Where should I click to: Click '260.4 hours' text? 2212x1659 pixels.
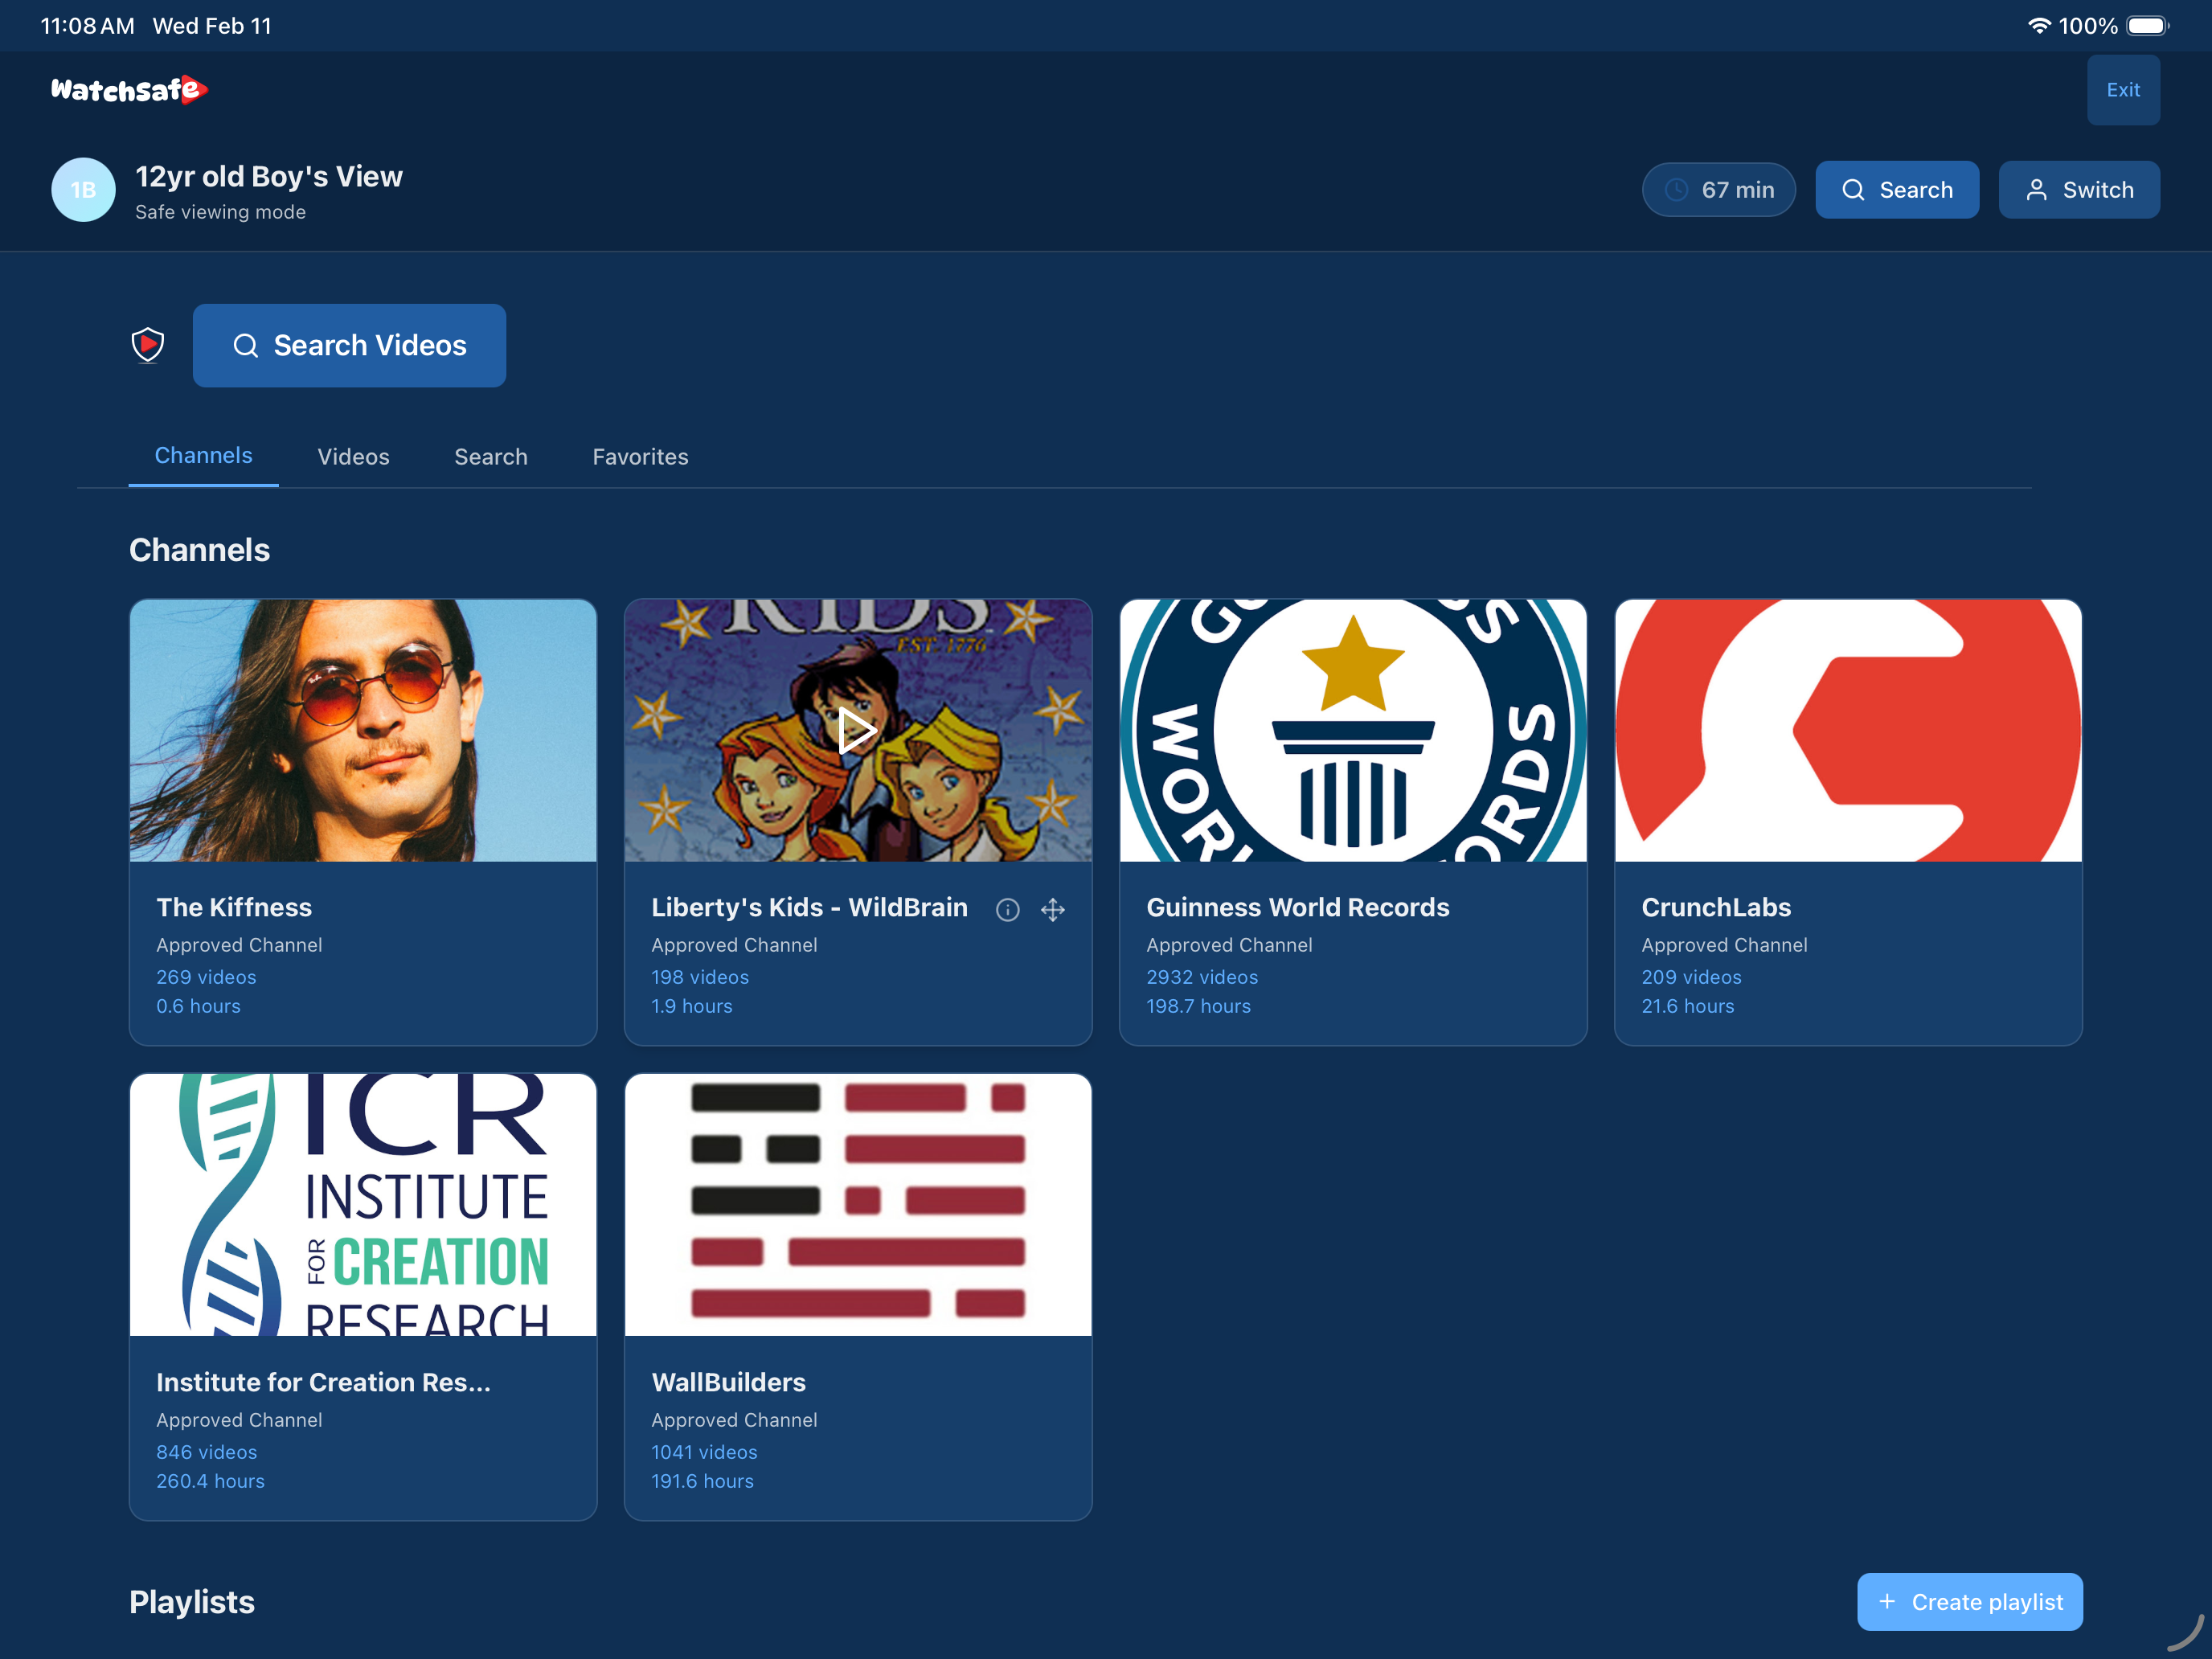tap(210, 1481)
